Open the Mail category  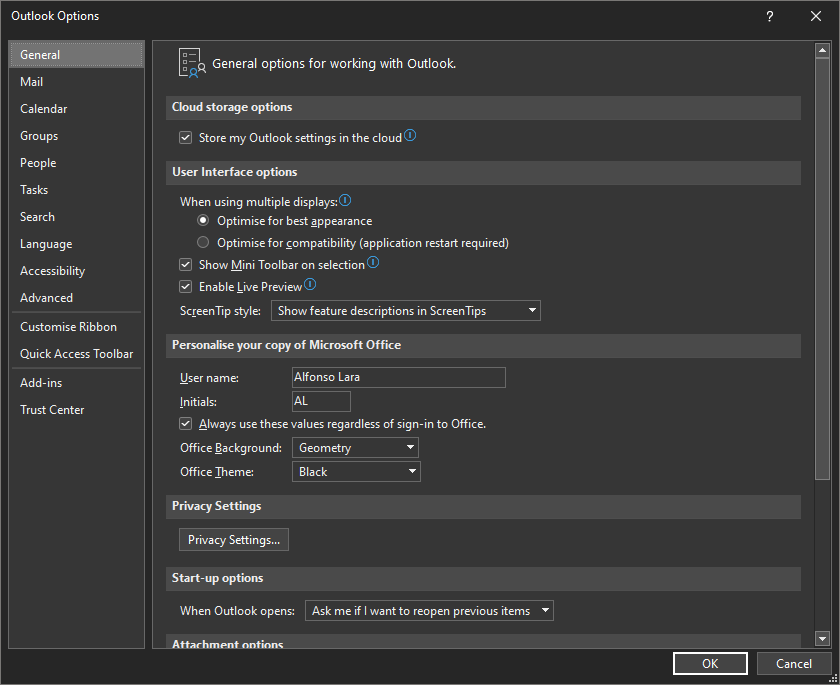click(x=77, y=82)
